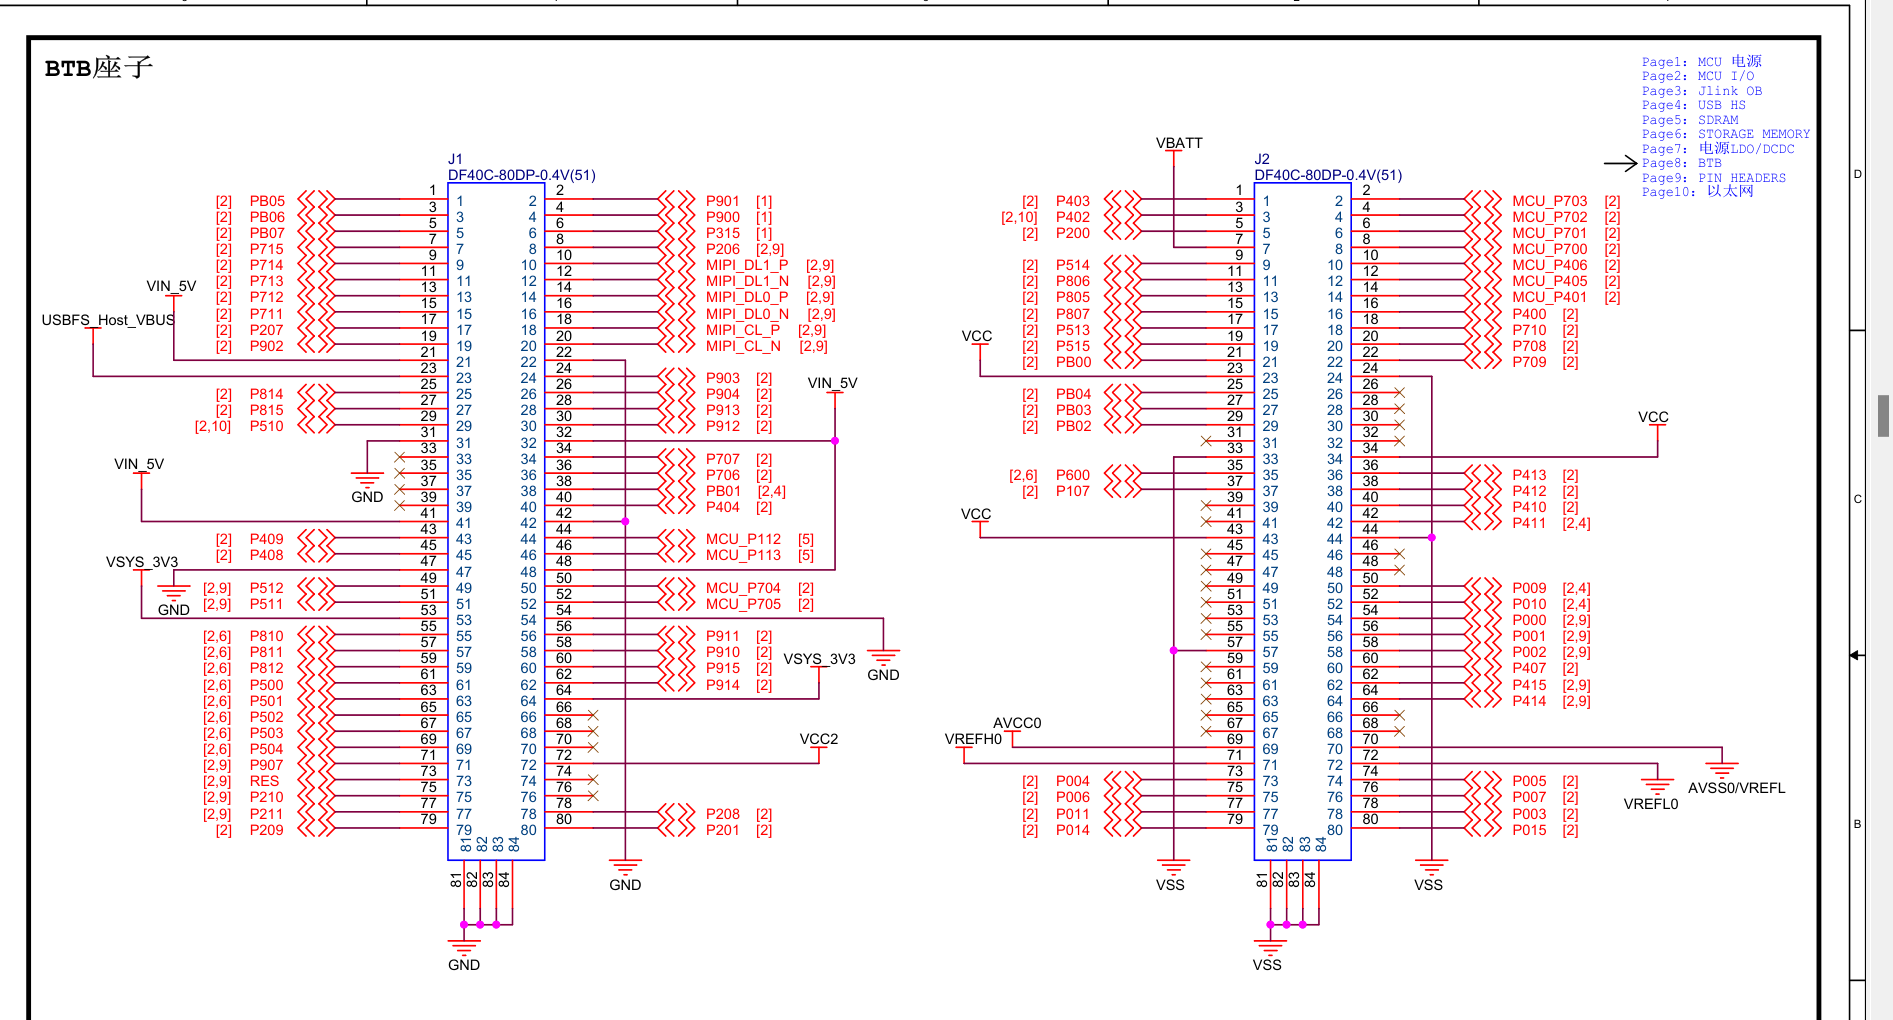Select the J1 connector designator
1893x1020 pixels.
(455, 159)
